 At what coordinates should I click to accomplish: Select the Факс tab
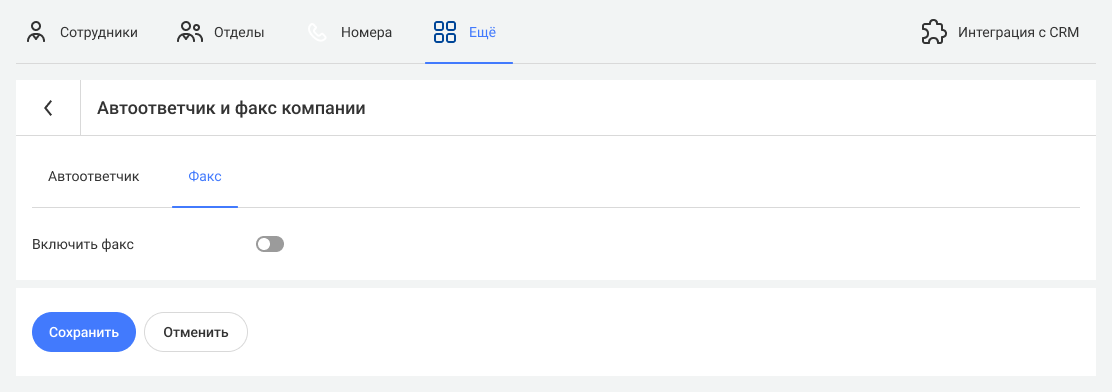pyautogui.click(x=205, y=177)
